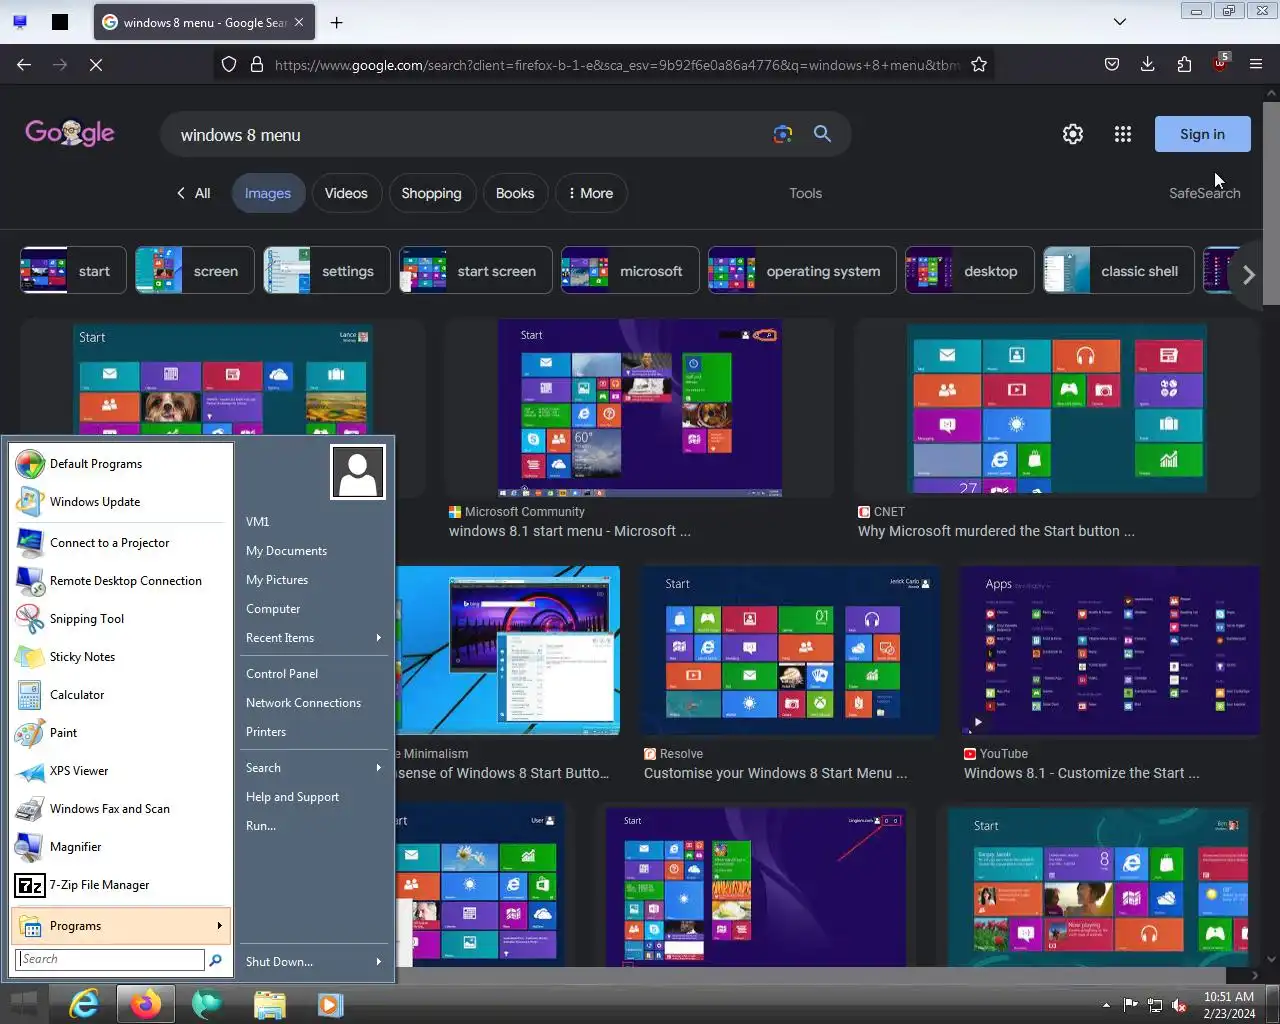Open the media player taskbar icon
Viewport: 1280px width, 1024px height.
[x=331, y=1003]
